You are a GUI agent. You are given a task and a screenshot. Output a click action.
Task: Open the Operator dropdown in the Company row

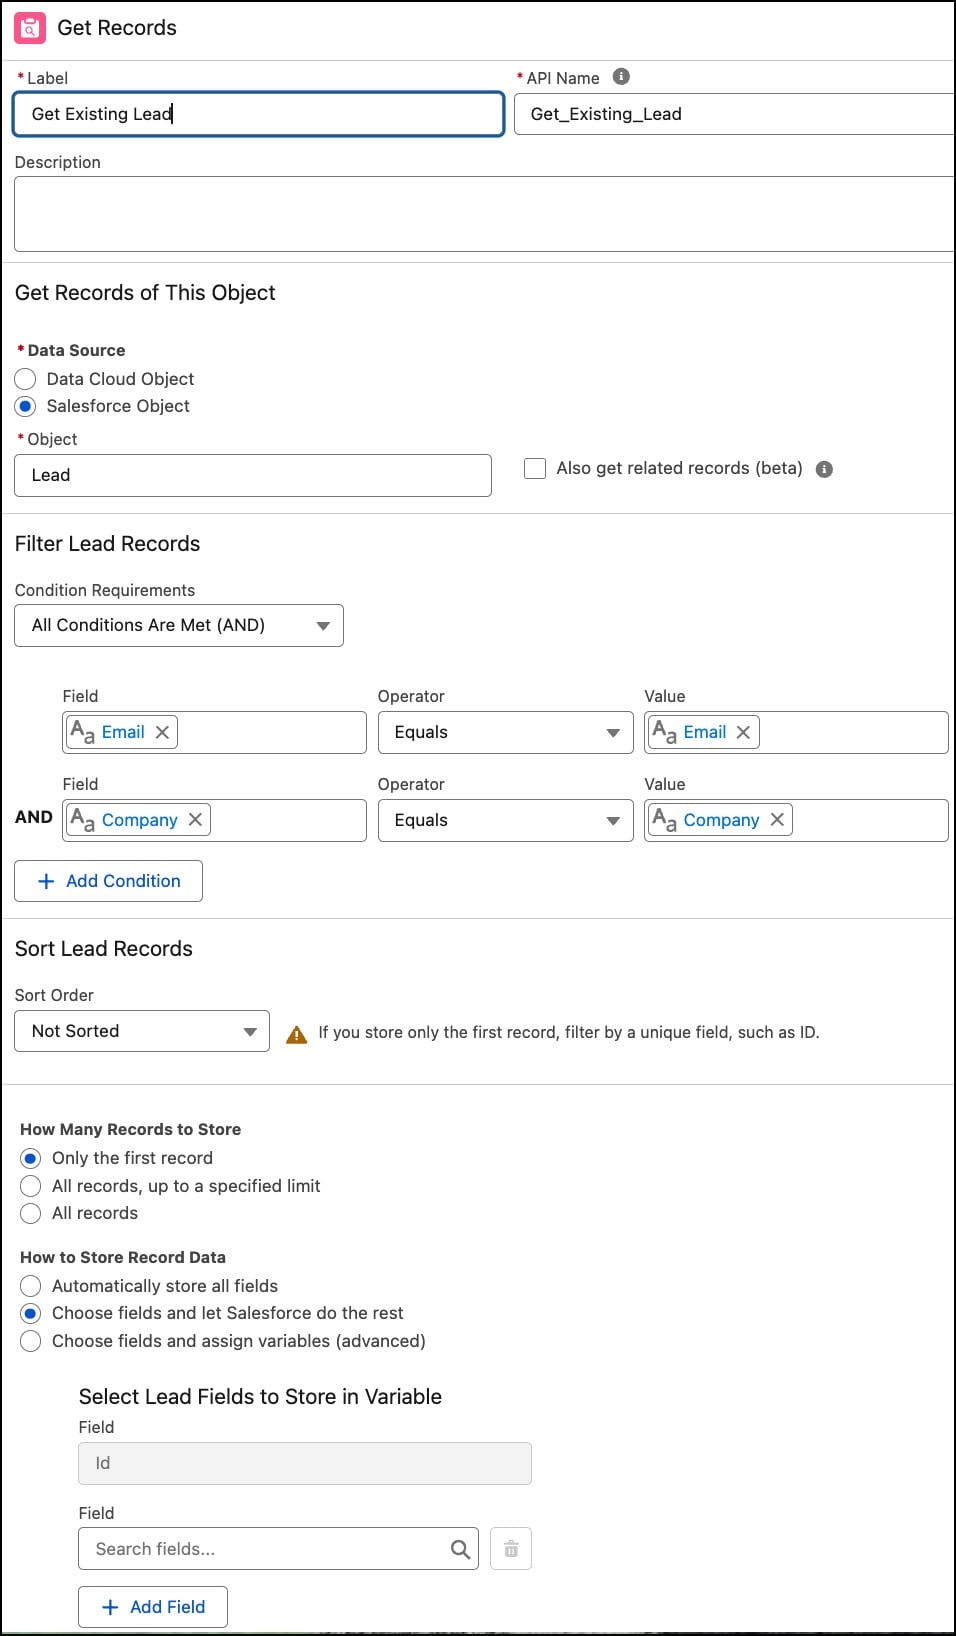coord(506,820)
